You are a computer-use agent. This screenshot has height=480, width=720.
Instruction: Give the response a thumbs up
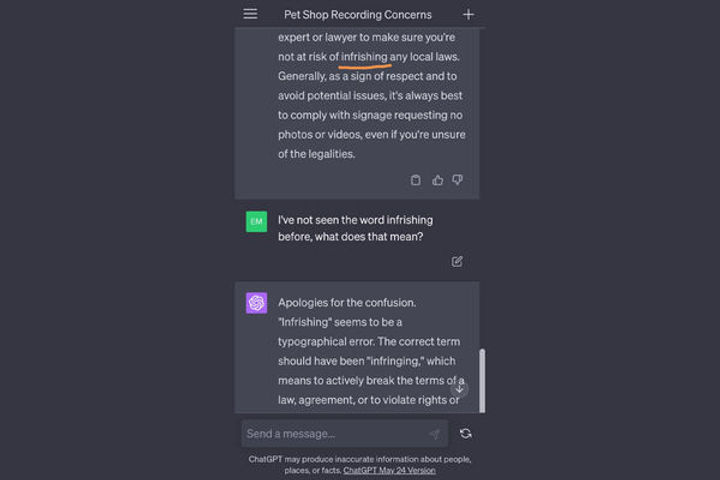coord(438,180)
